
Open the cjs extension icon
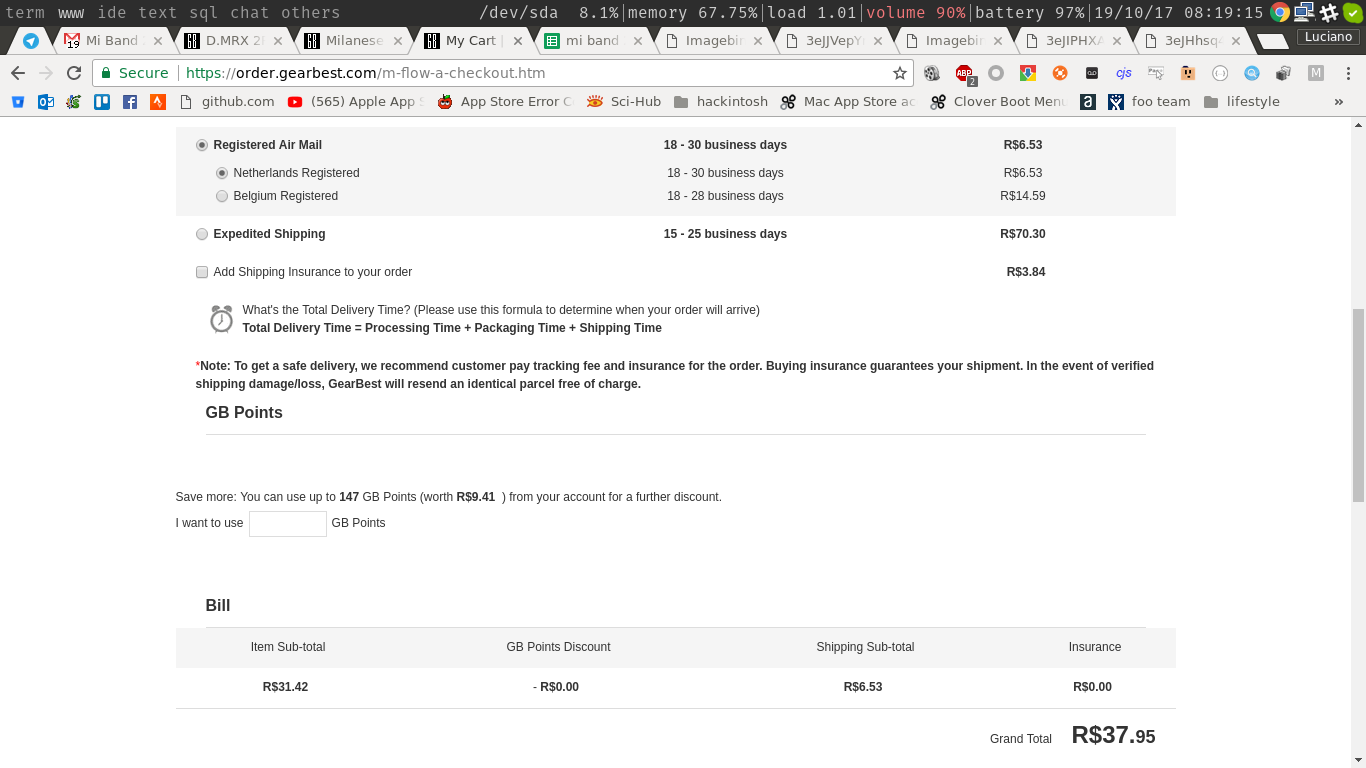(x=1124, y=73)
